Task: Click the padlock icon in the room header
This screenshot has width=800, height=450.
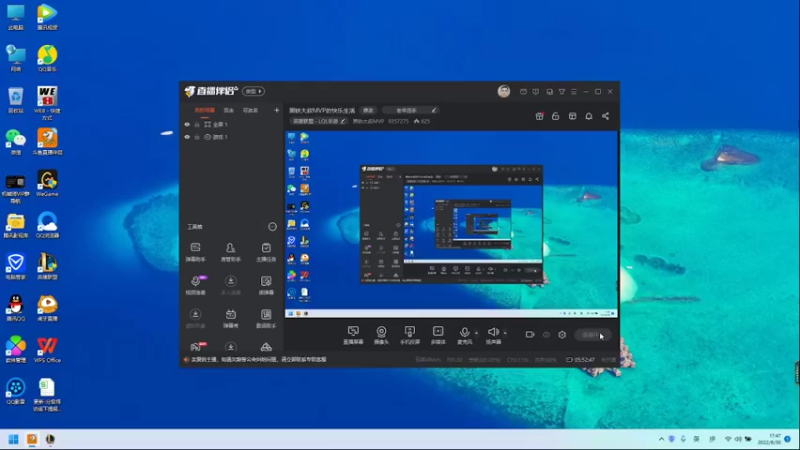Action: 556,116
